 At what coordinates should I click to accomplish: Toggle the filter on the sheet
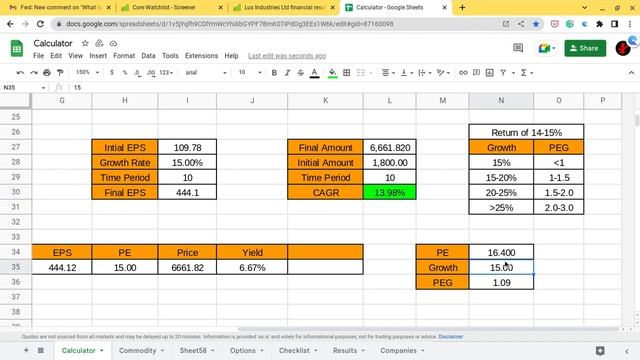point(503,73)
